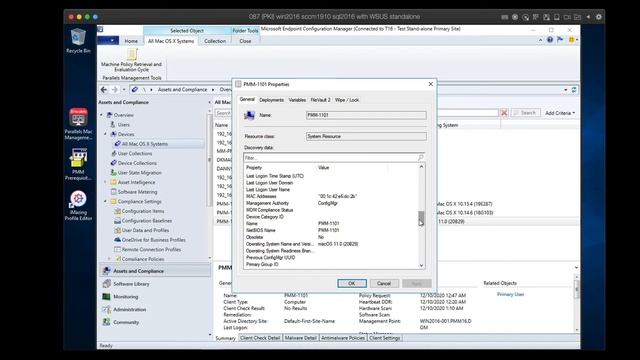The image size is (640, 360).
Task: Collapse the Overview tree node
Action: [x=102, y=115]
